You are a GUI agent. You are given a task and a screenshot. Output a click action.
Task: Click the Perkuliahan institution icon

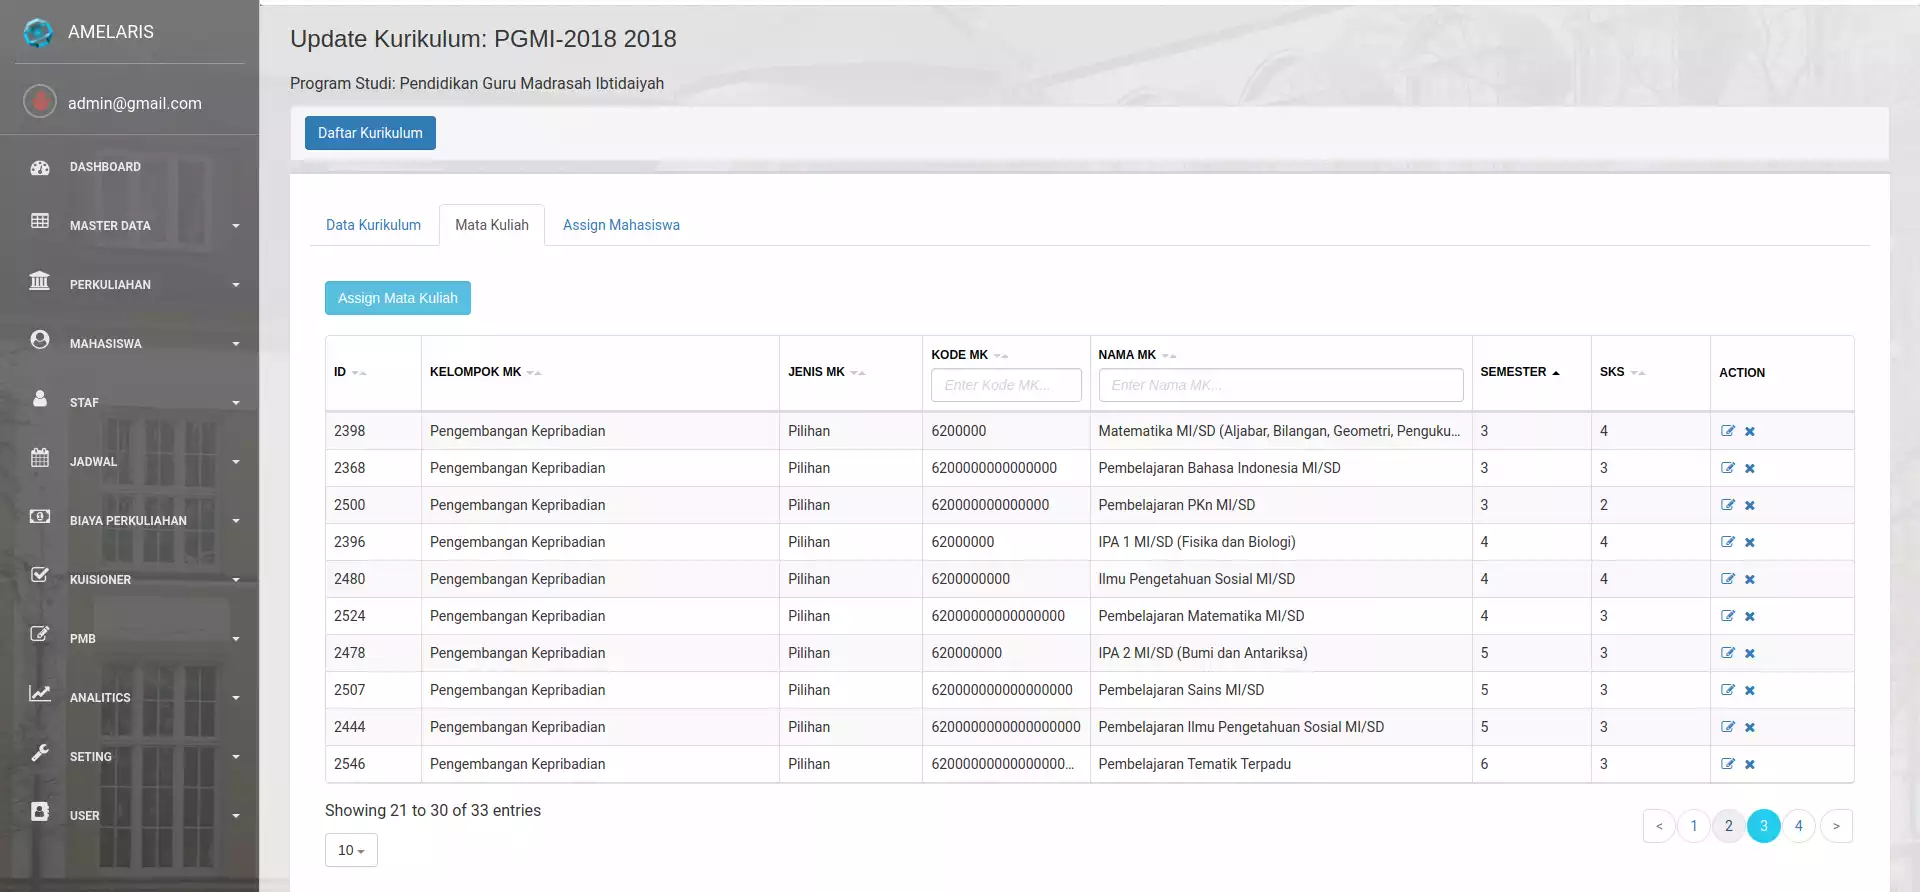pos(40,280)
